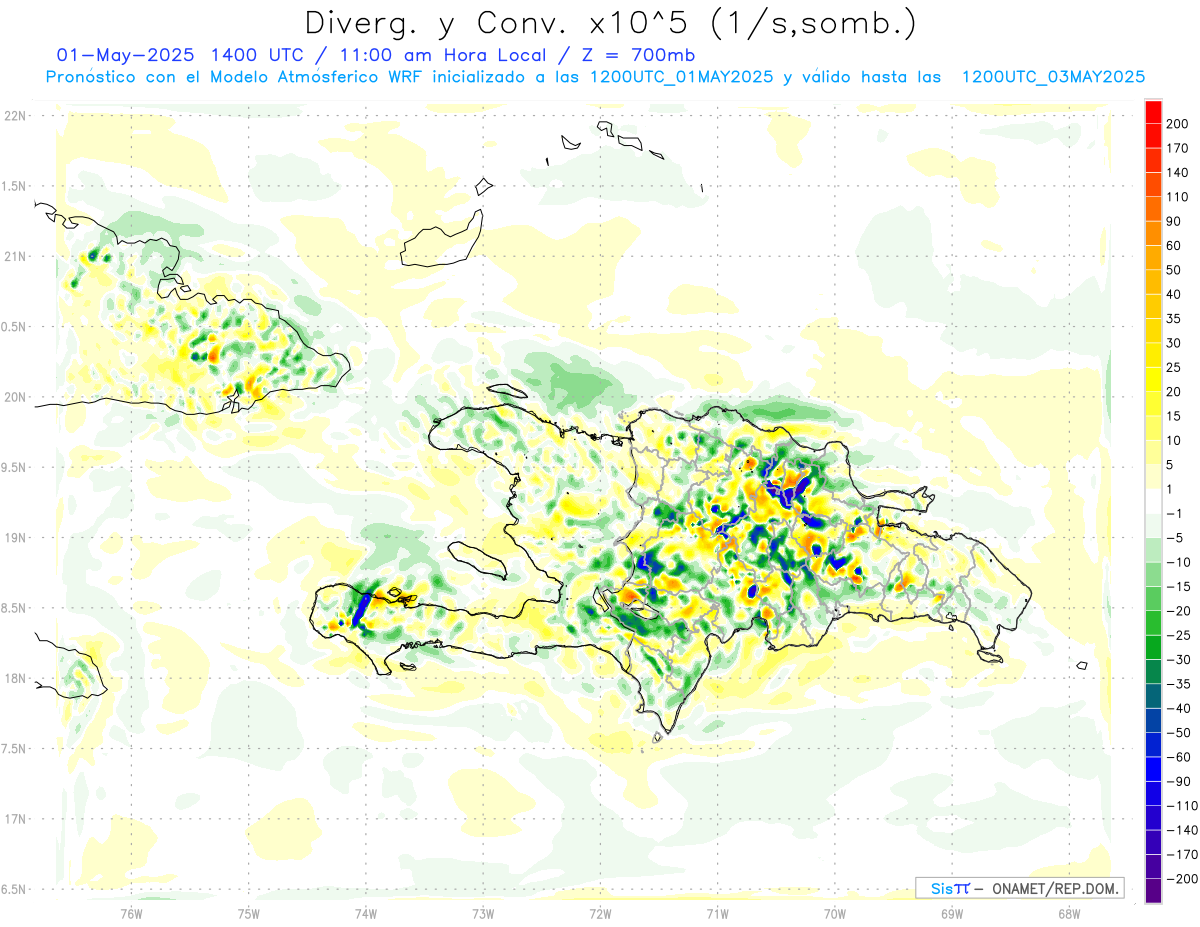Click the '-10' colorbar value
1200x927 pixels.
pyautogui.click(x=1180, y=562)
